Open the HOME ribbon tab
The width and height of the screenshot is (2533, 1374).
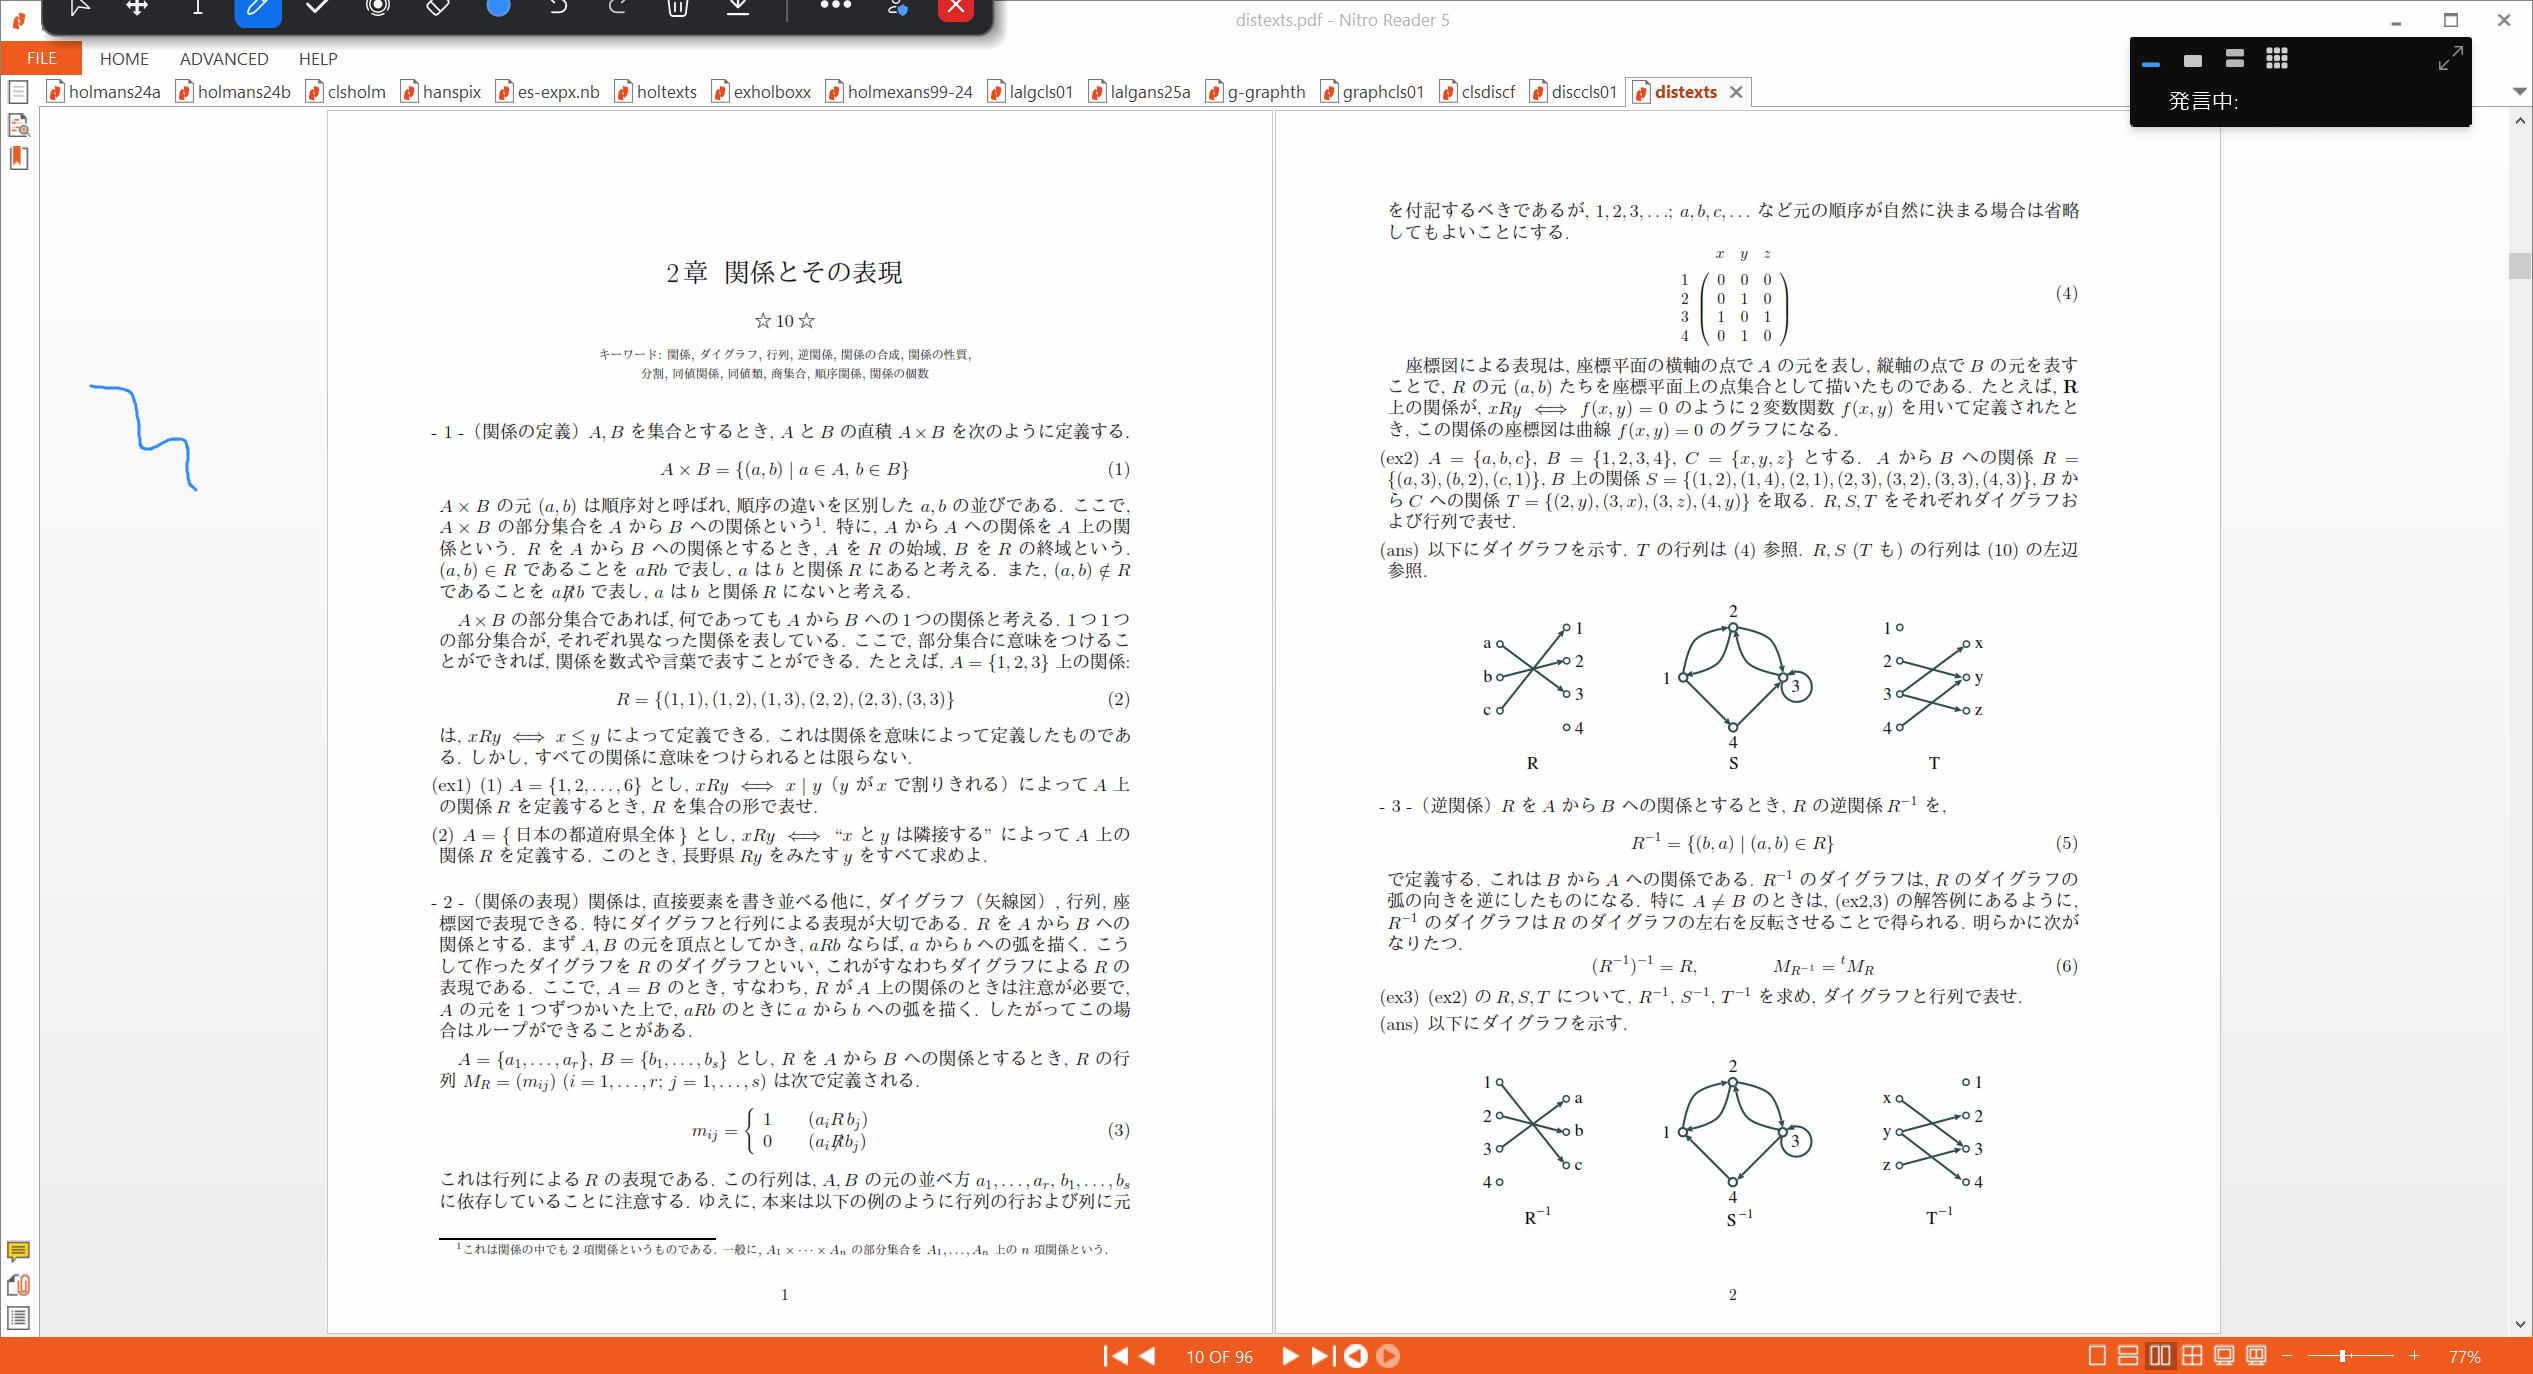tap(124, 59)
